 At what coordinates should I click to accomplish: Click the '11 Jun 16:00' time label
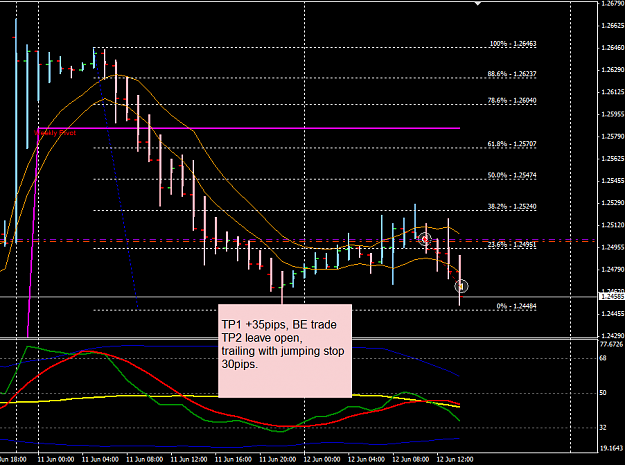(233, 459)
